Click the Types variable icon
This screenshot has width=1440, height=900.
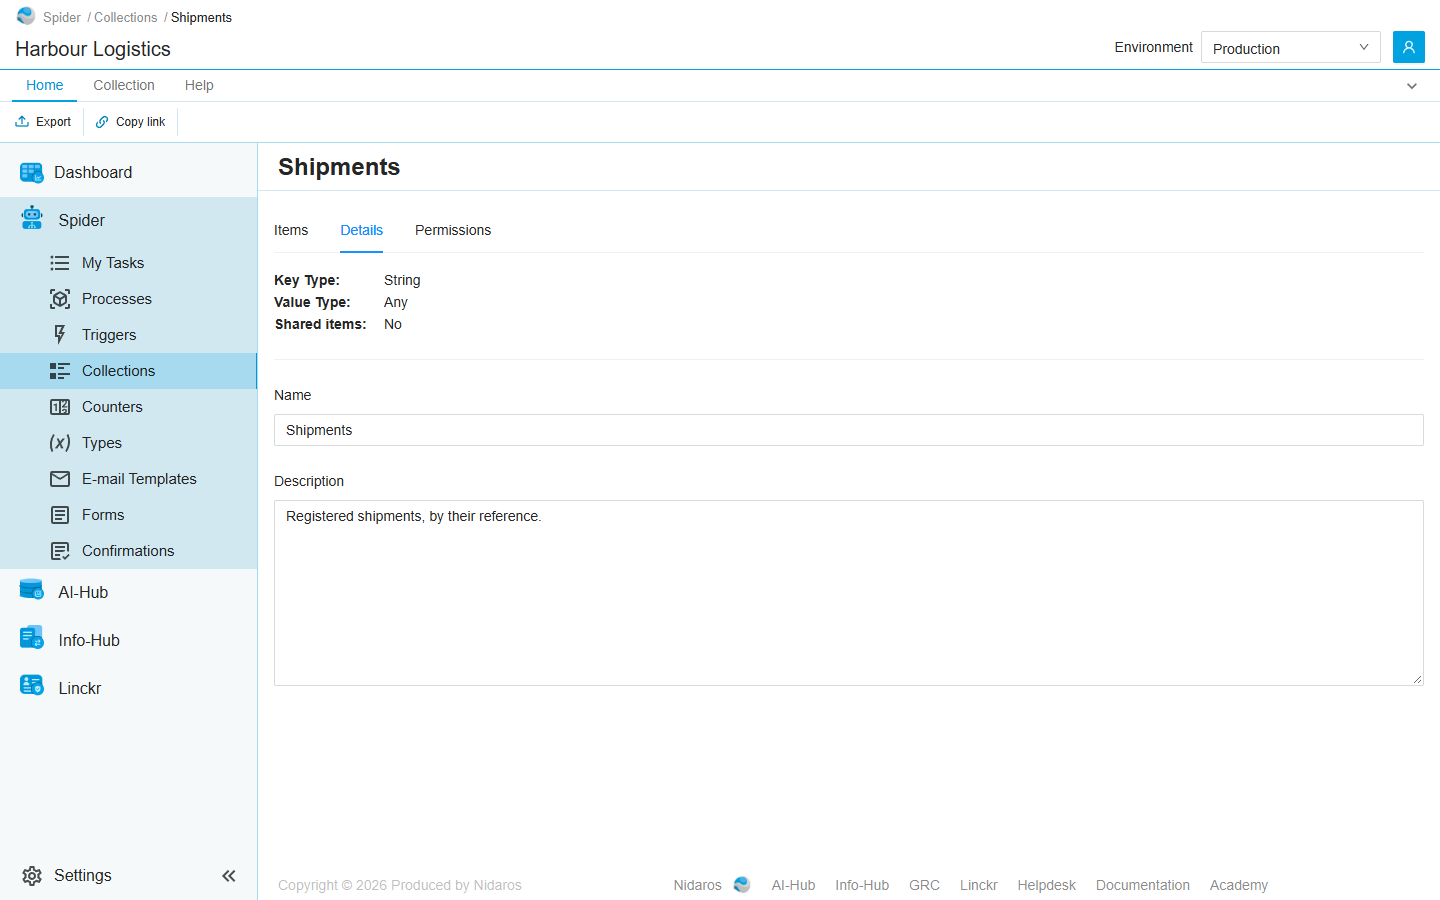60,443
